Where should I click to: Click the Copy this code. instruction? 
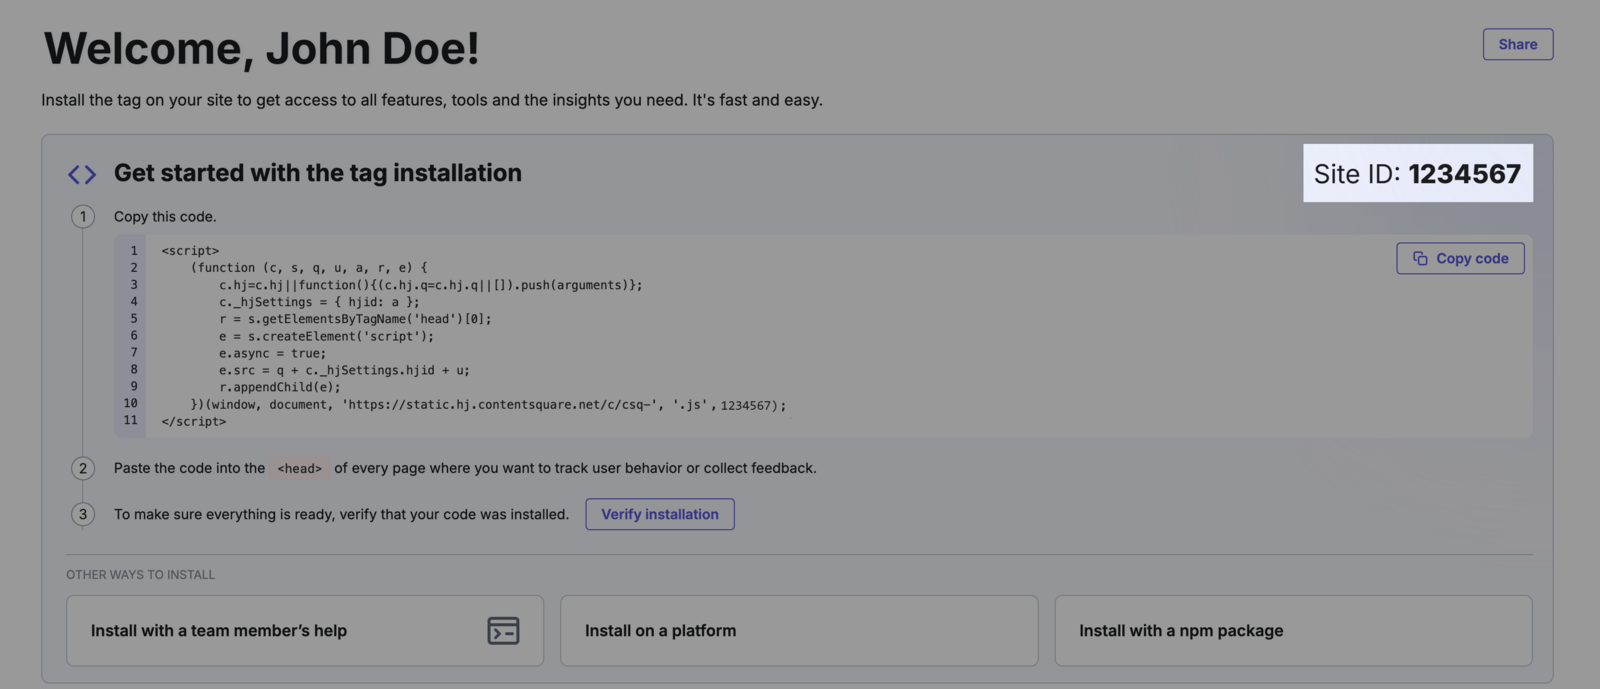pyautogui.click(x=165, y=217)
